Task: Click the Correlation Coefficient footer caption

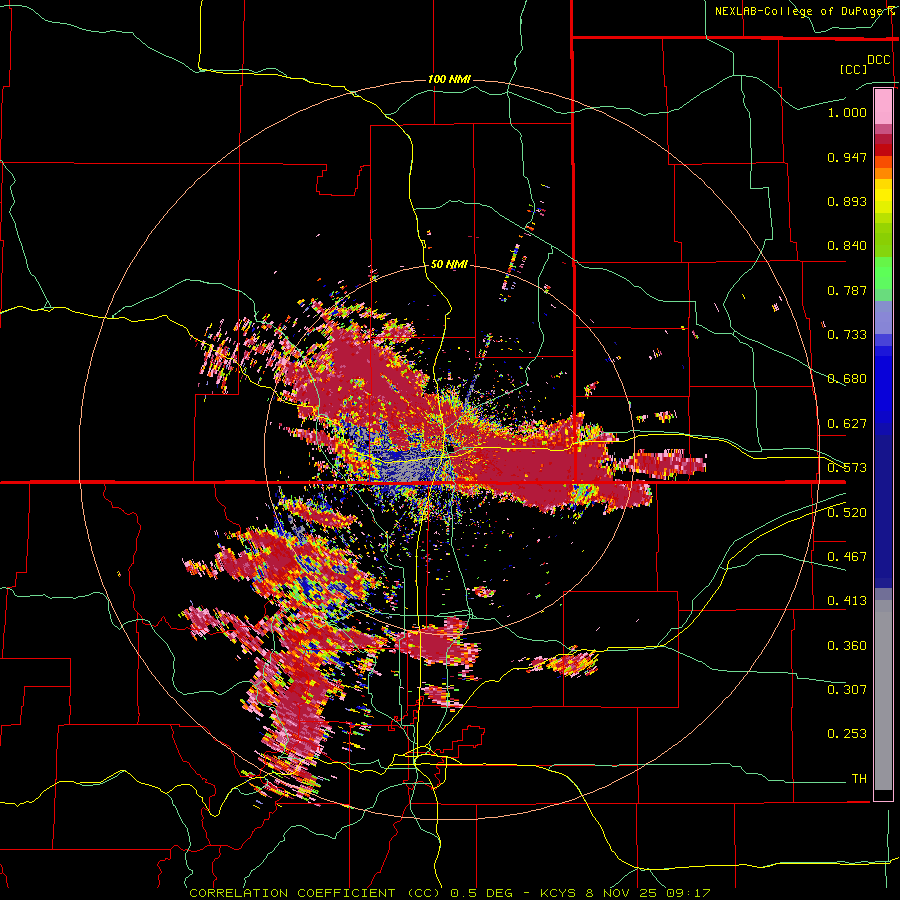Action: click(450, 893)
